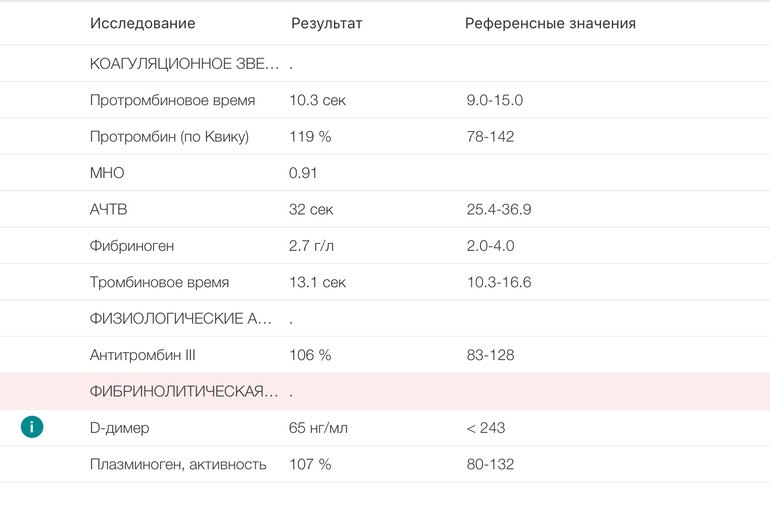Viewport: 770px width, 532px height.
Task: Click the МНО test name
Action: (x=107, y=173)
